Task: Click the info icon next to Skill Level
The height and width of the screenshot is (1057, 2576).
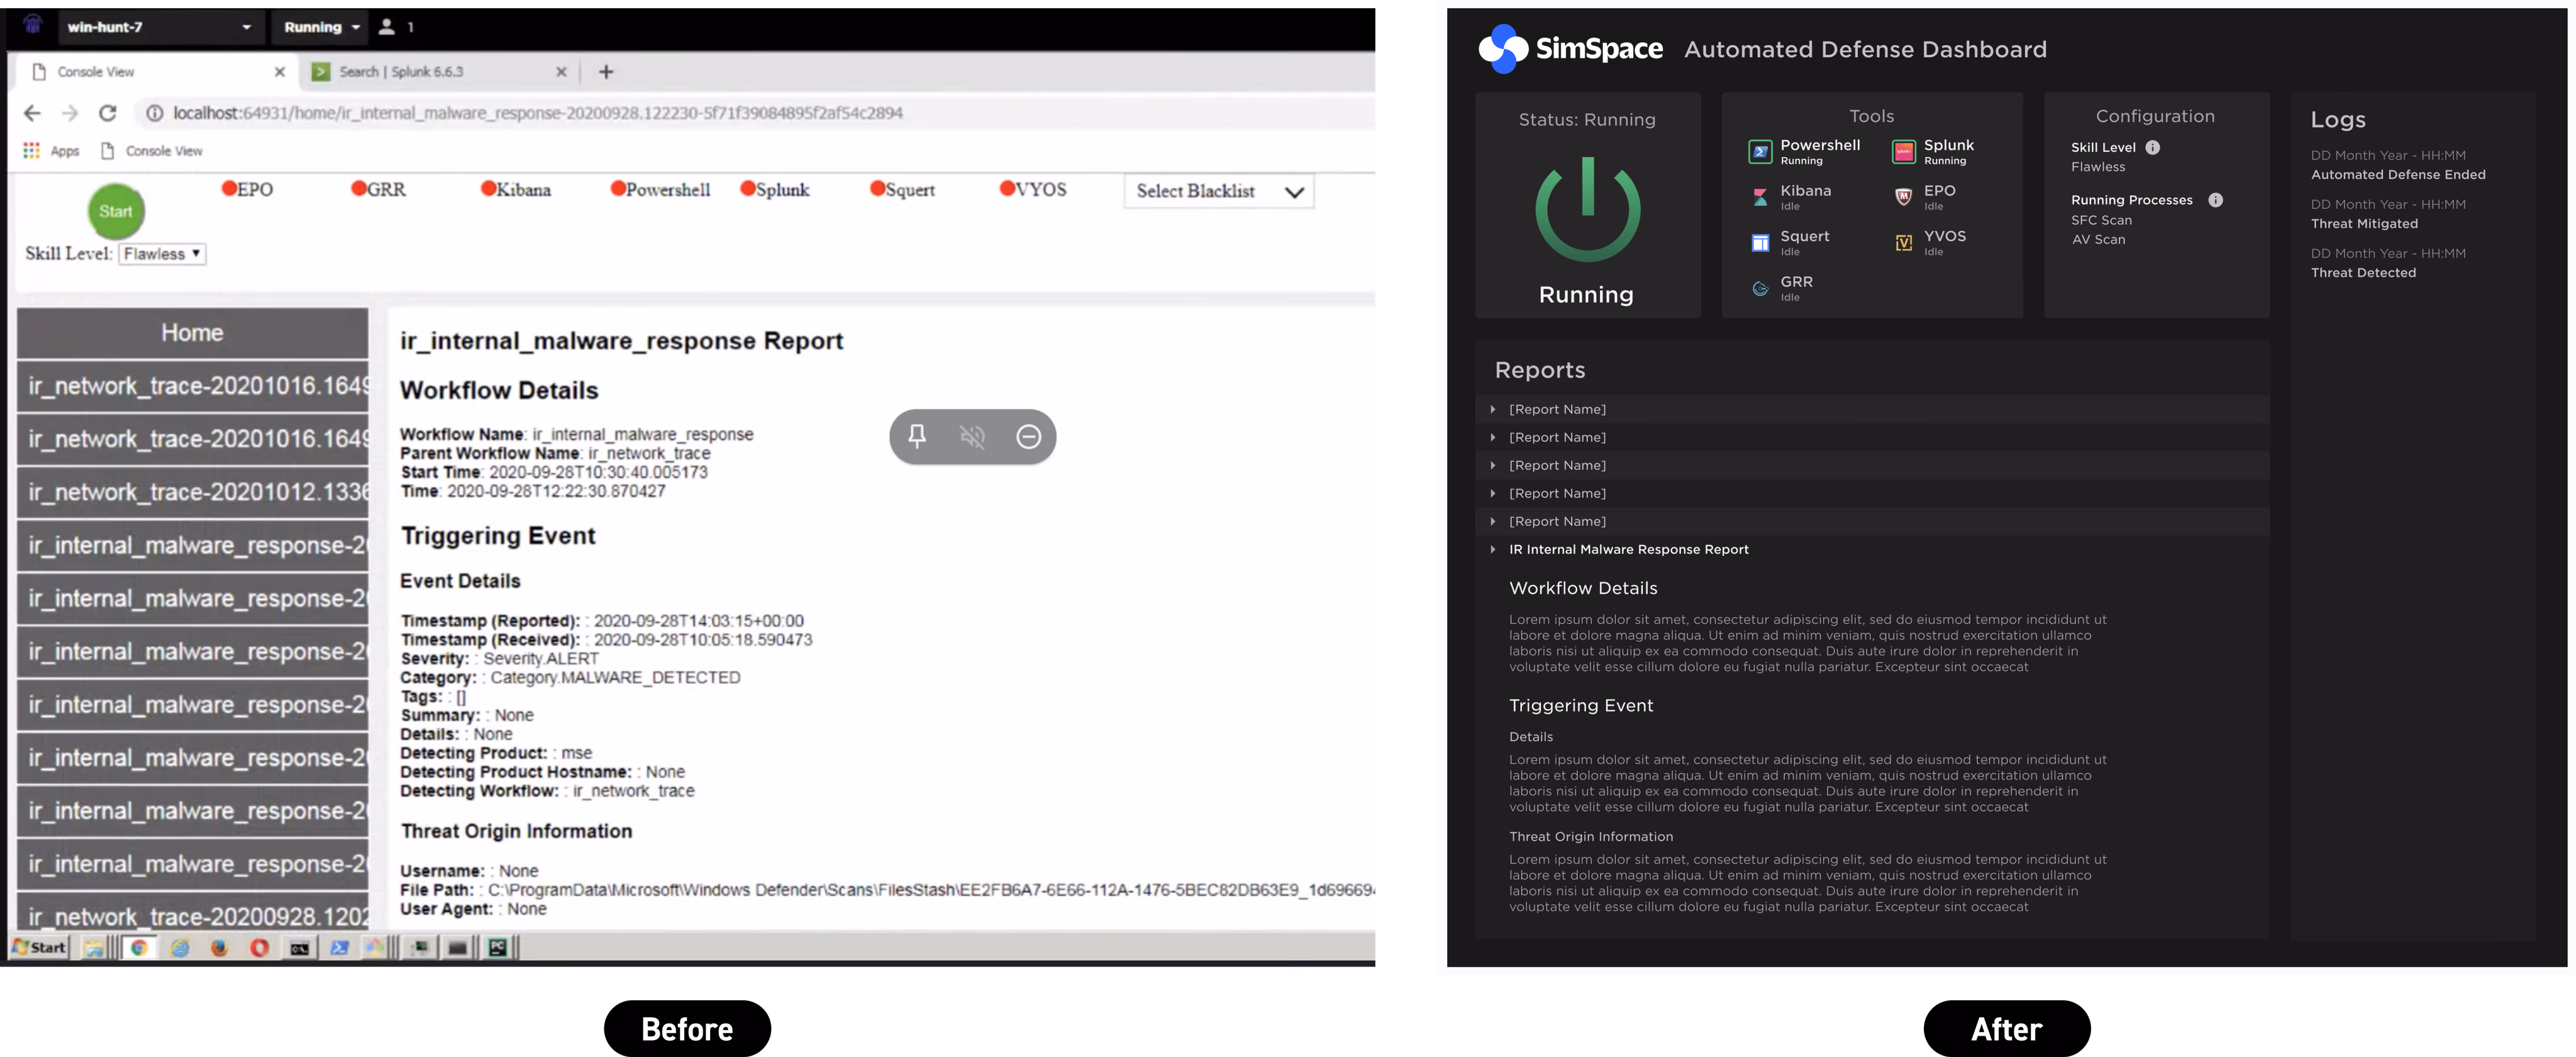Action: coord(2153,147)
